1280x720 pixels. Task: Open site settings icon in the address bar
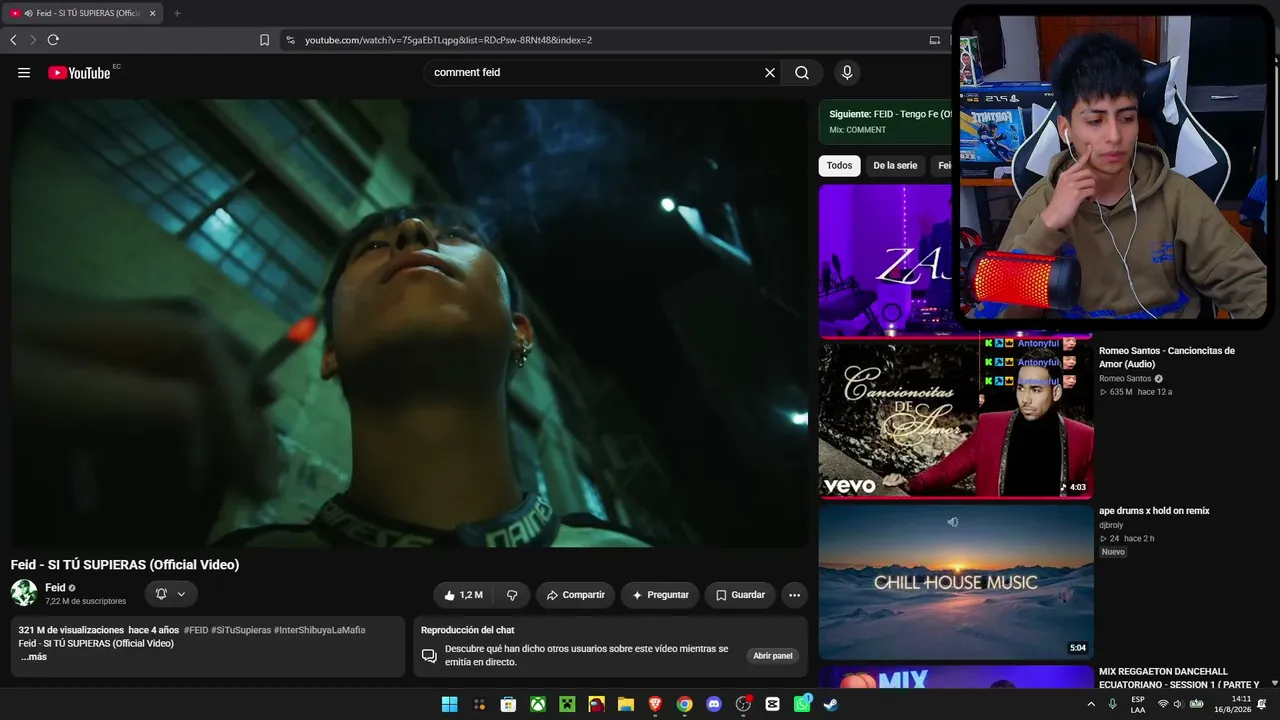290,40
